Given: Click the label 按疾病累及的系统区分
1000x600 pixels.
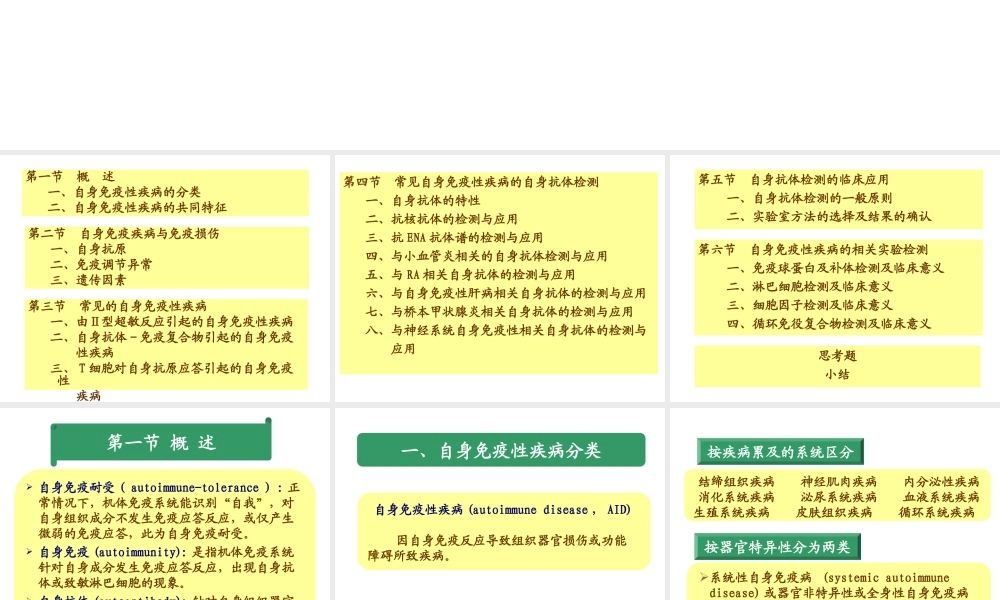Looking at the screenshot, I should tap(779, 450).
